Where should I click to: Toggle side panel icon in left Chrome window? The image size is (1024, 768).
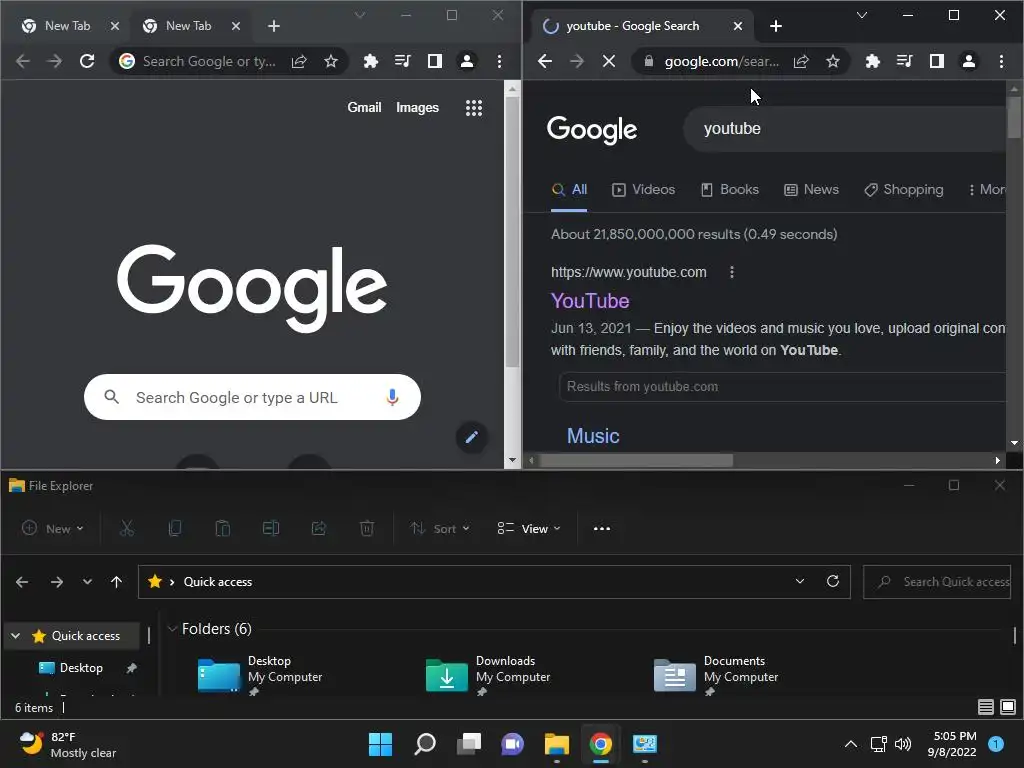pyautogui.click(x=434, y=61)
